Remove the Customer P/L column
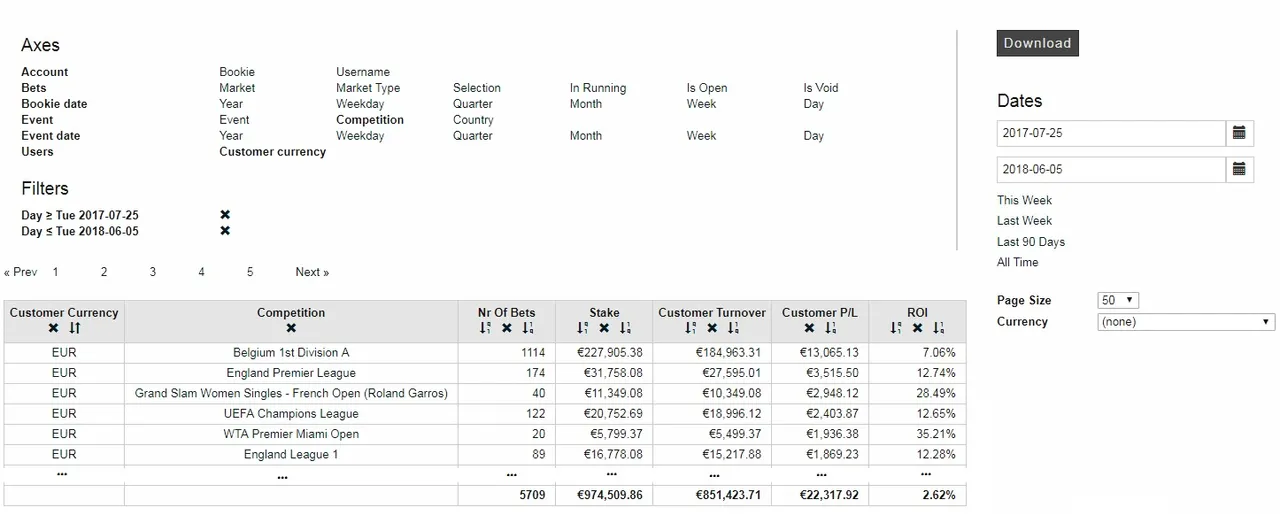 809,328
